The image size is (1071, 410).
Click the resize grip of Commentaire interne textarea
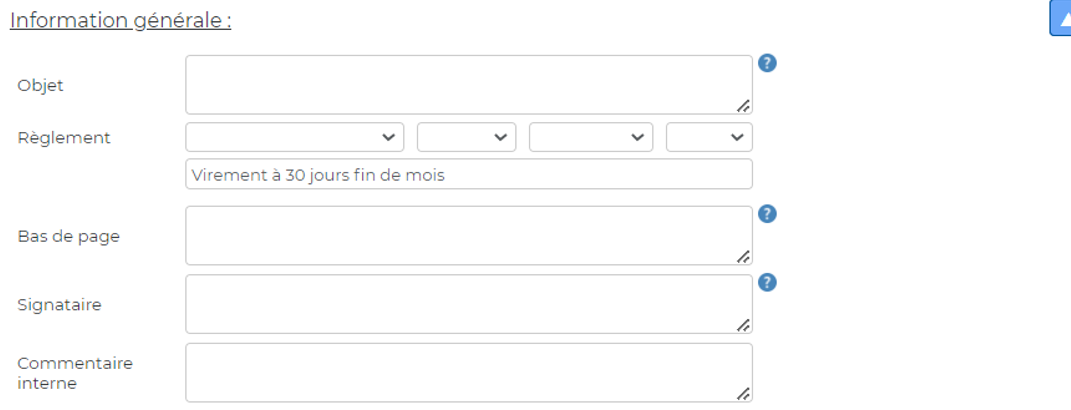point(743,393)
